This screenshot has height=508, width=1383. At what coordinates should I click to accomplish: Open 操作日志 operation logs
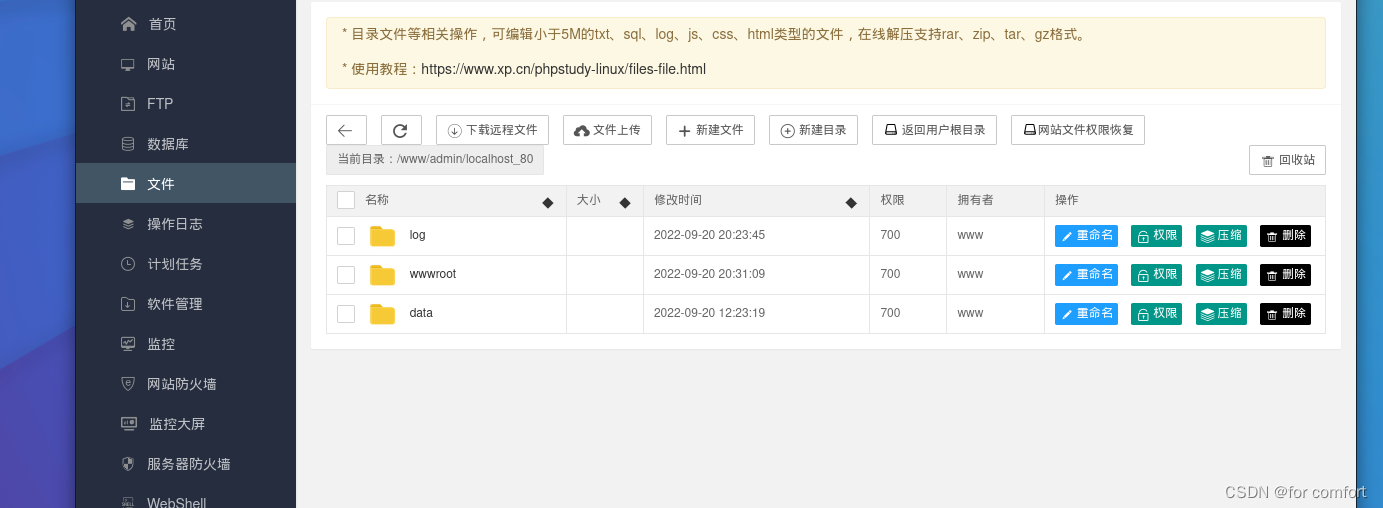(185, 224)
